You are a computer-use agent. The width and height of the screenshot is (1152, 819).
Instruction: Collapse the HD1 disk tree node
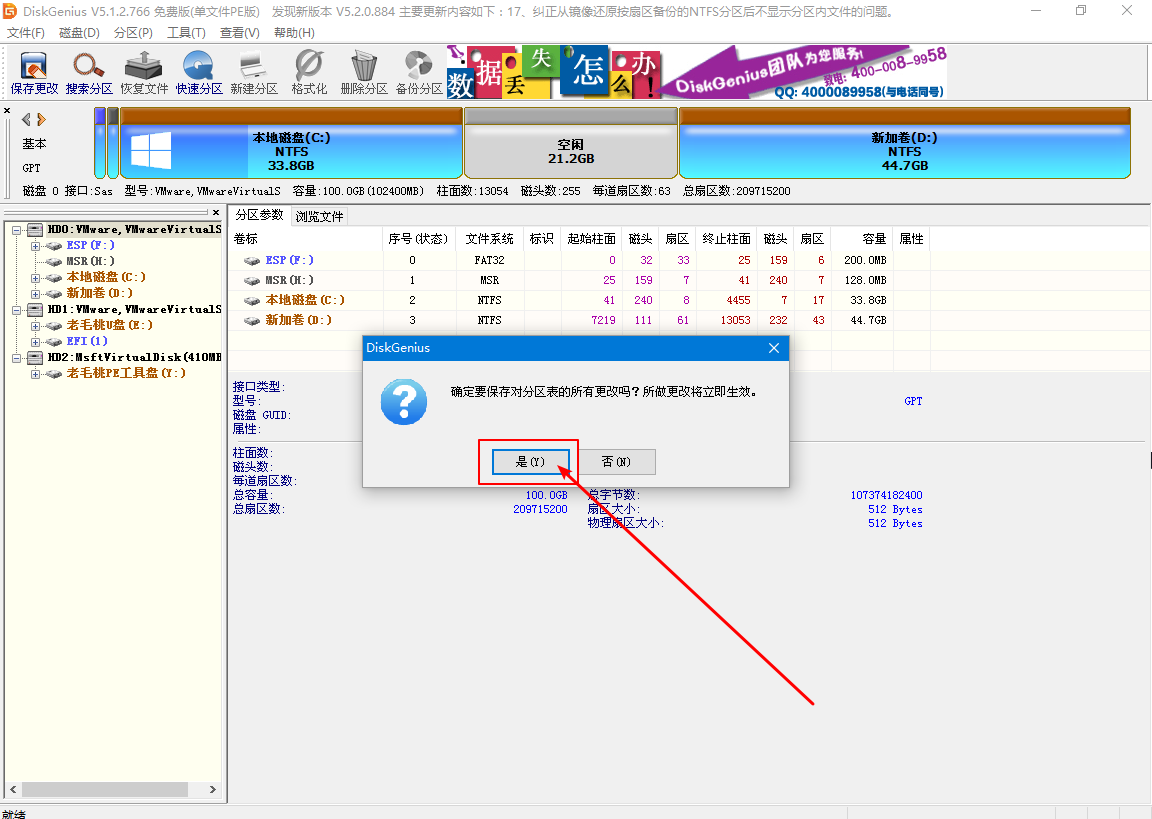pyautogui.click(x=16, y=310)
